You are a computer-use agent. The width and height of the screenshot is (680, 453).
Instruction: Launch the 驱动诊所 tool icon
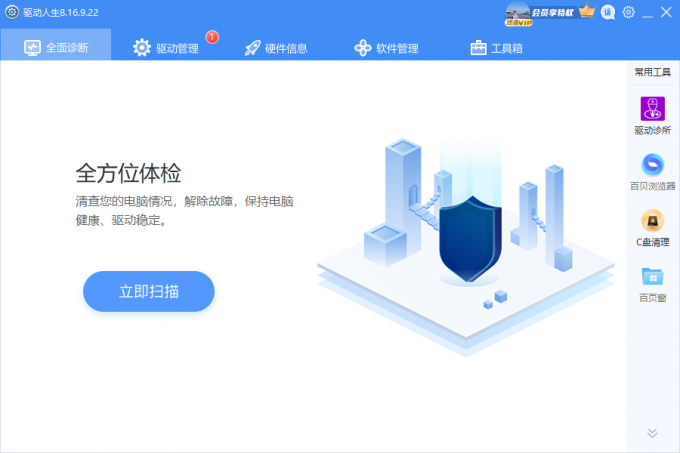pyautogui.click(x=652, y=108)
